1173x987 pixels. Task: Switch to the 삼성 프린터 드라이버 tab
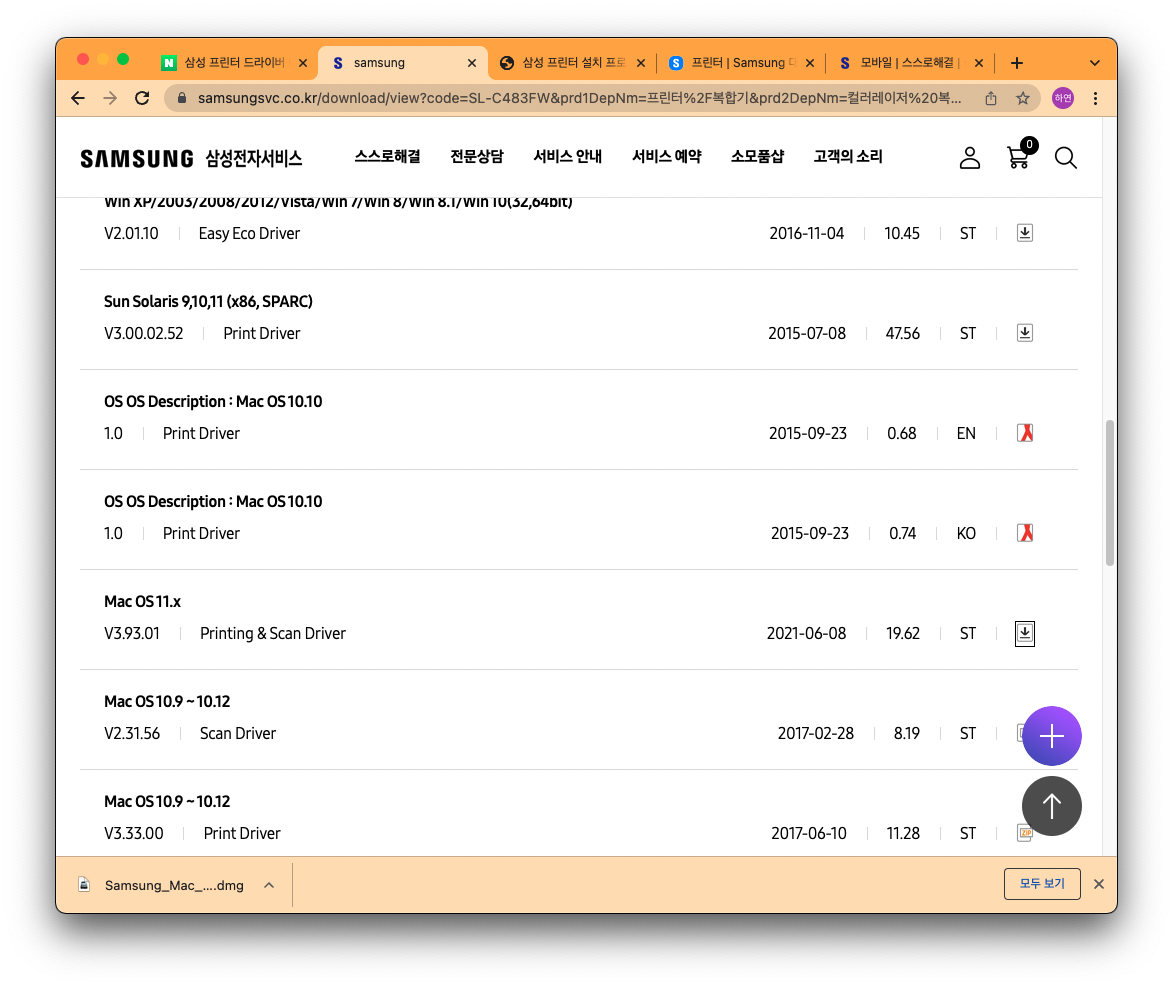coord(233,63)
